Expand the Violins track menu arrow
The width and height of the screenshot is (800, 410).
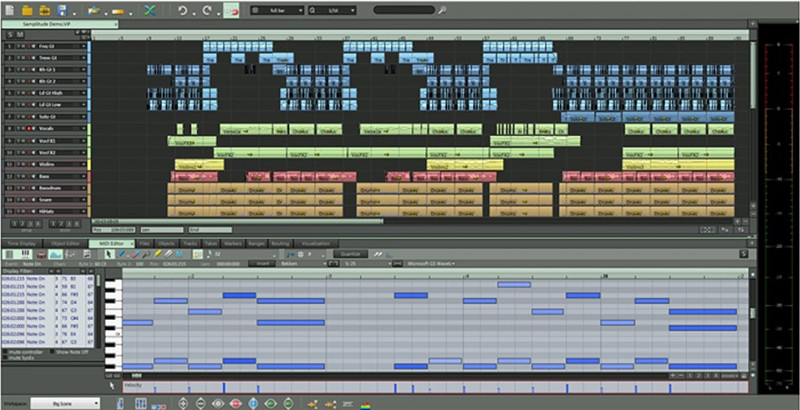coord(84,164)
